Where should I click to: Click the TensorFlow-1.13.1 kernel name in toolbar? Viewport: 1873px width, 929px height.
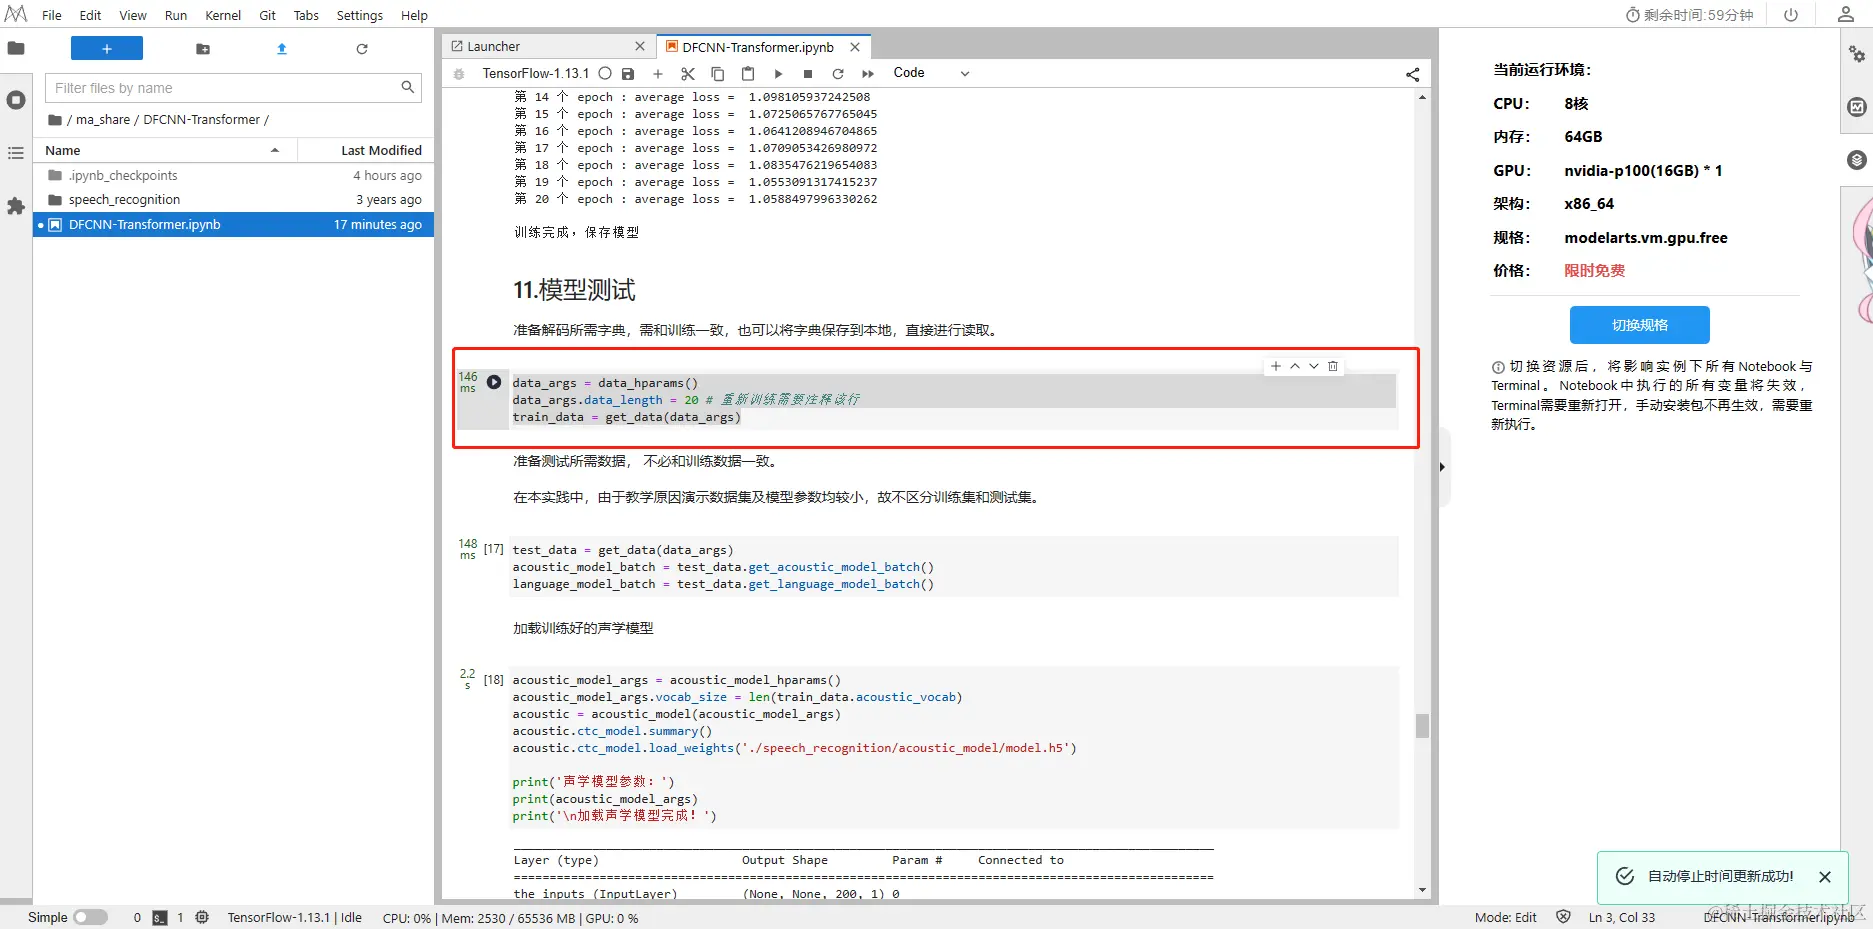pyautogui.click(x=536, y=73)
